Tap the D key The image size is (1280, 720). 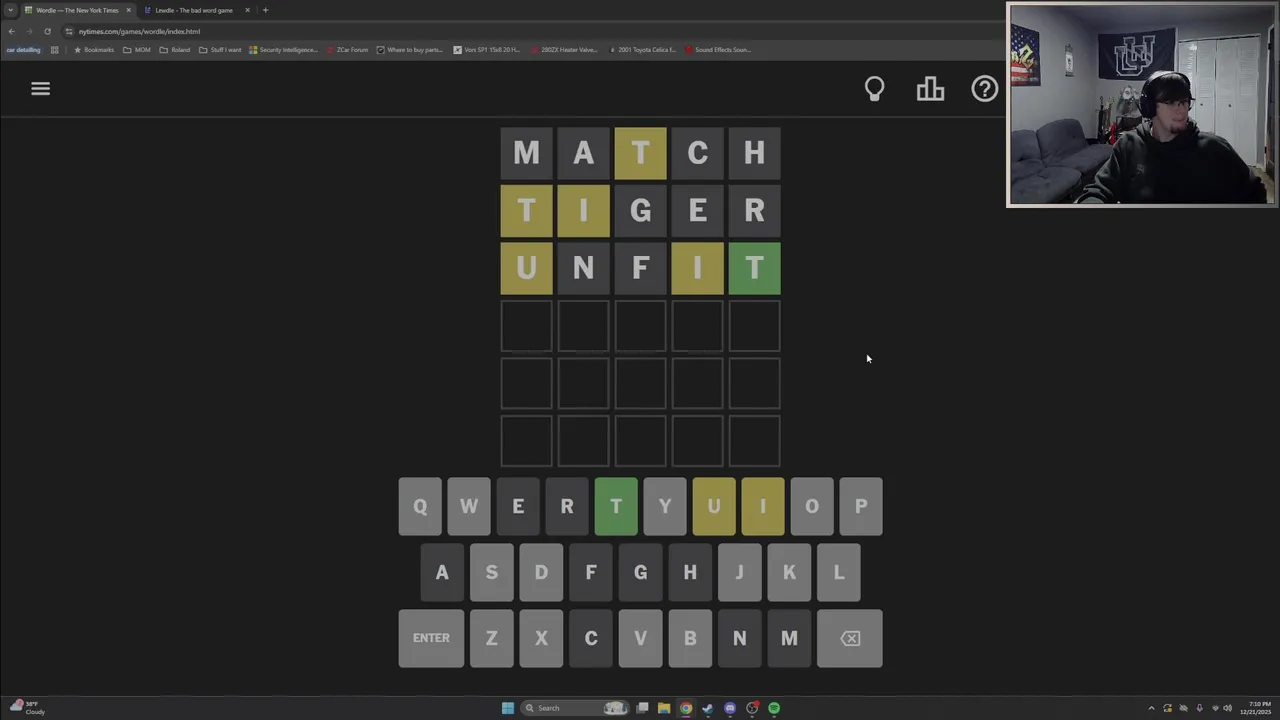[541, 572]
